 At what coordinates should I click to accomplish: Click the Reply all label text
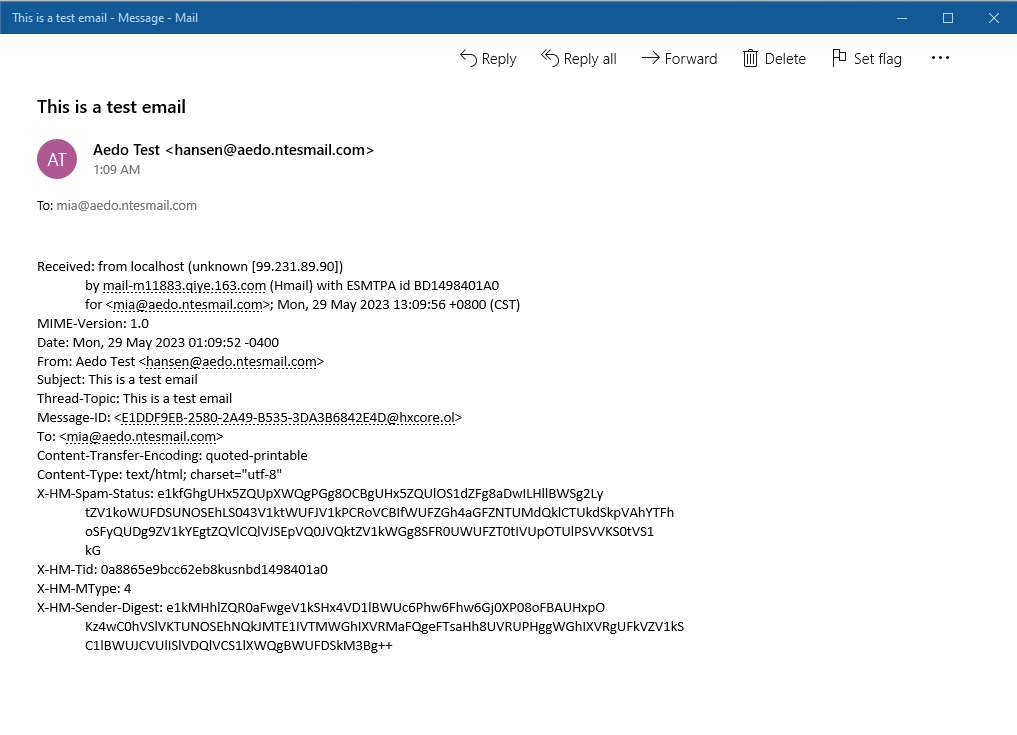pos(589,58)
